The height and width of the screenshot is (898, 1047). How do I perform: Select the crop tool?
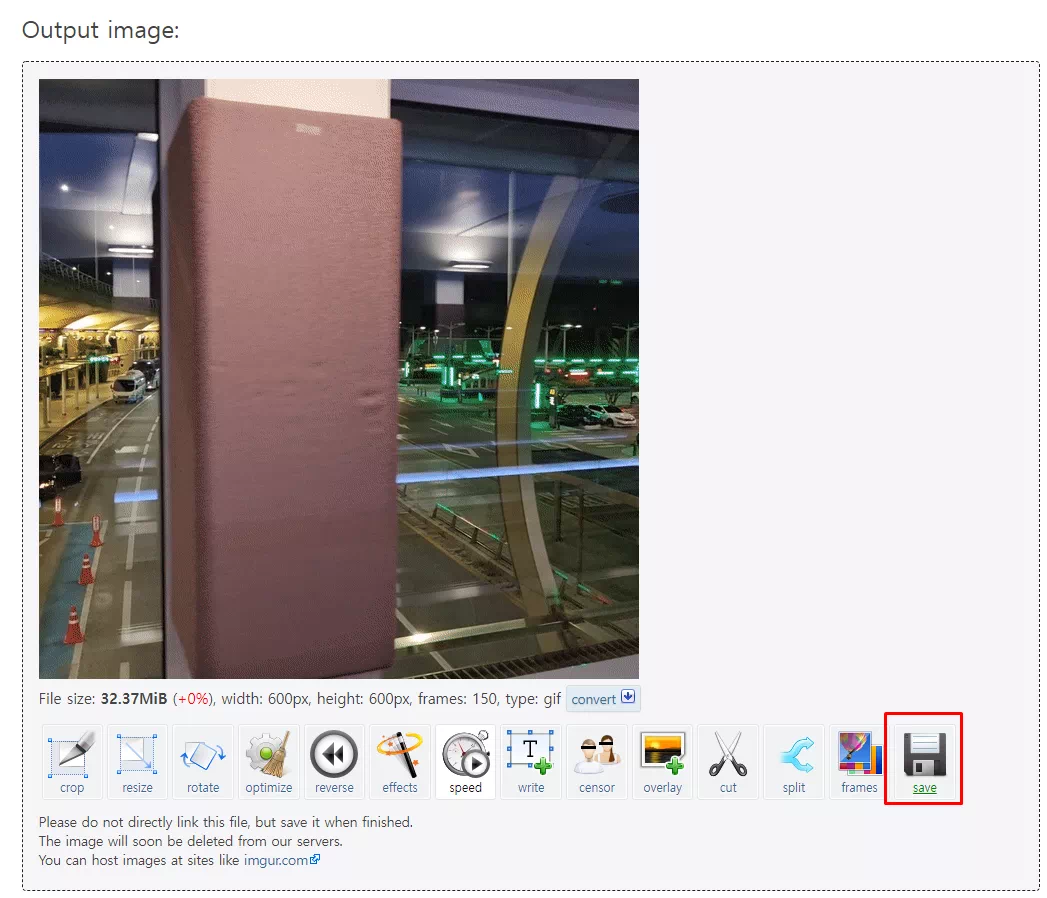pos(72,762)
